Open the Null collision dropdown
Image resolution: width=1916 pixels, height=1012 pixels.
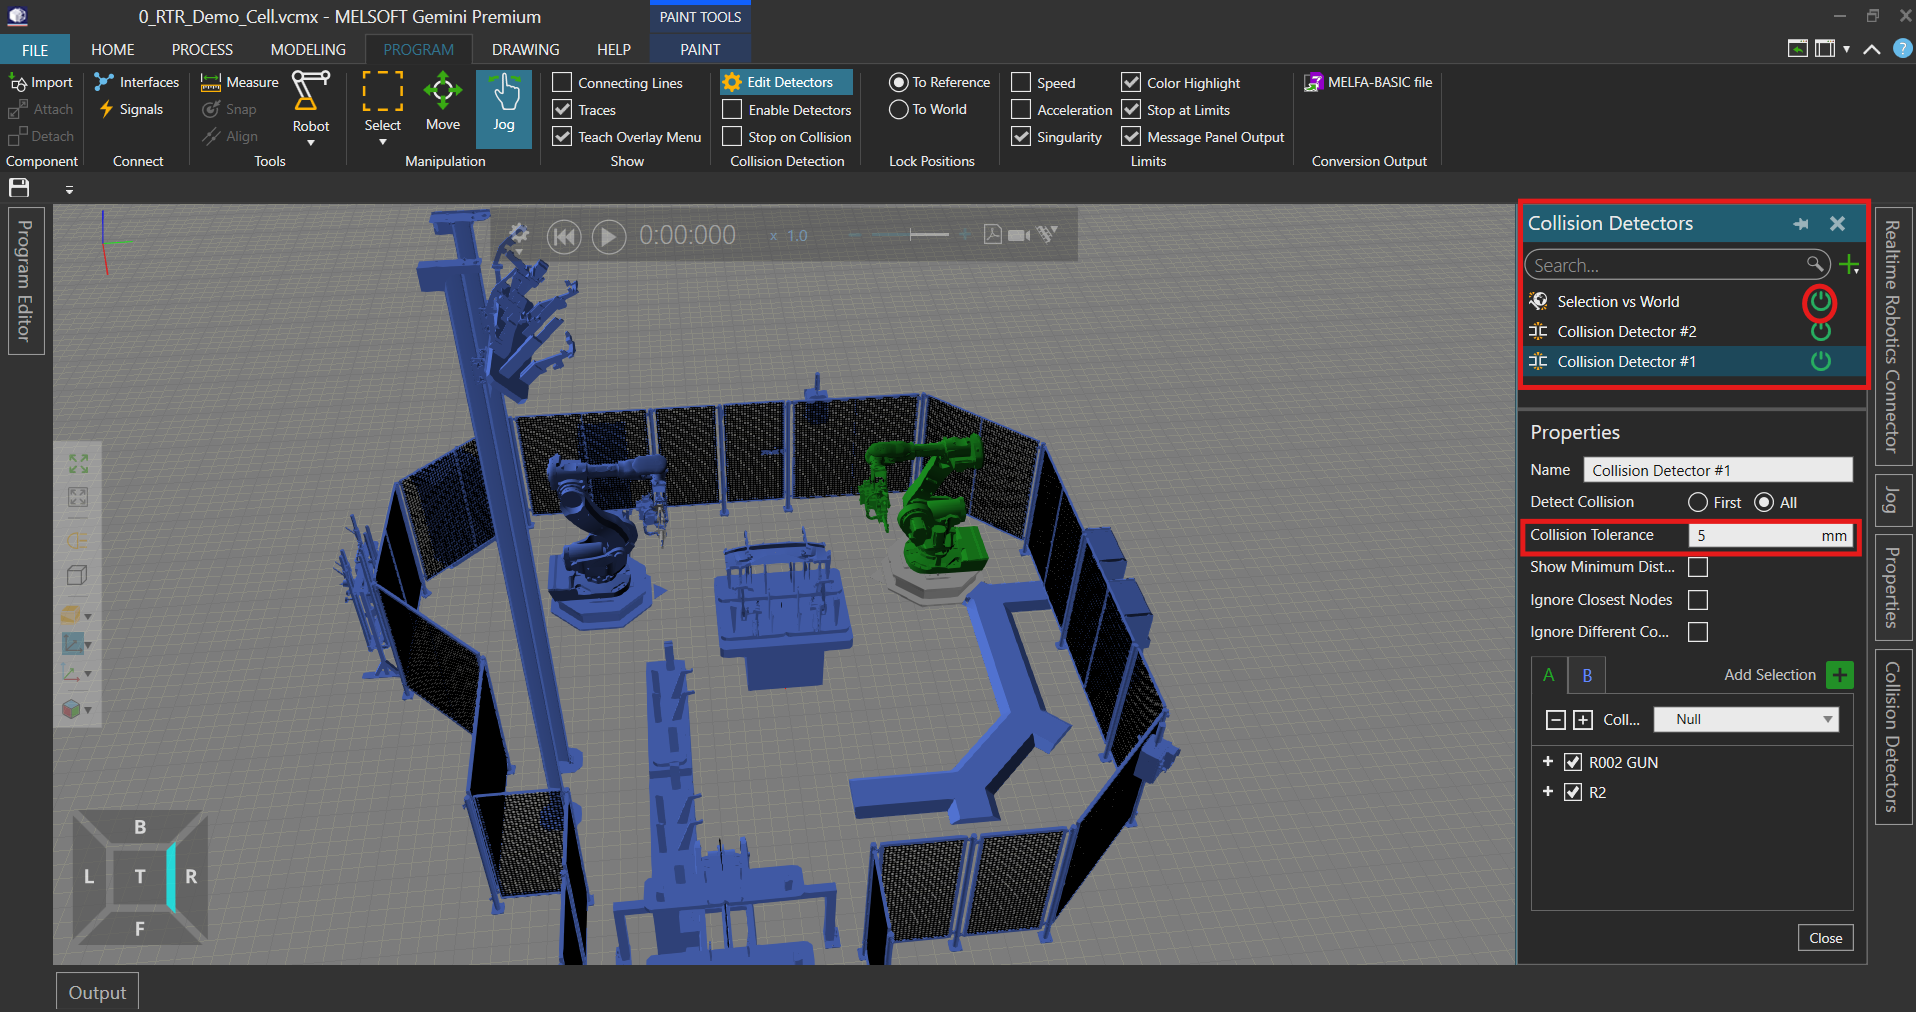click(x=1746, y=719)
